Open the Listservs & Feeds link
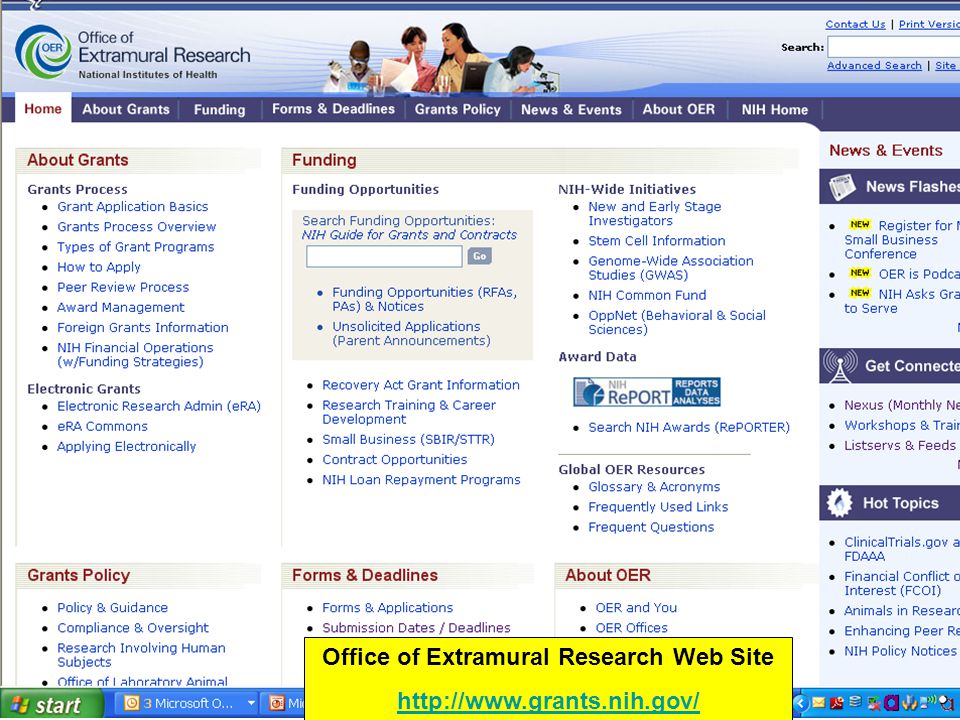This screenshot has width=960, height=720. click(x=900, y=446)
